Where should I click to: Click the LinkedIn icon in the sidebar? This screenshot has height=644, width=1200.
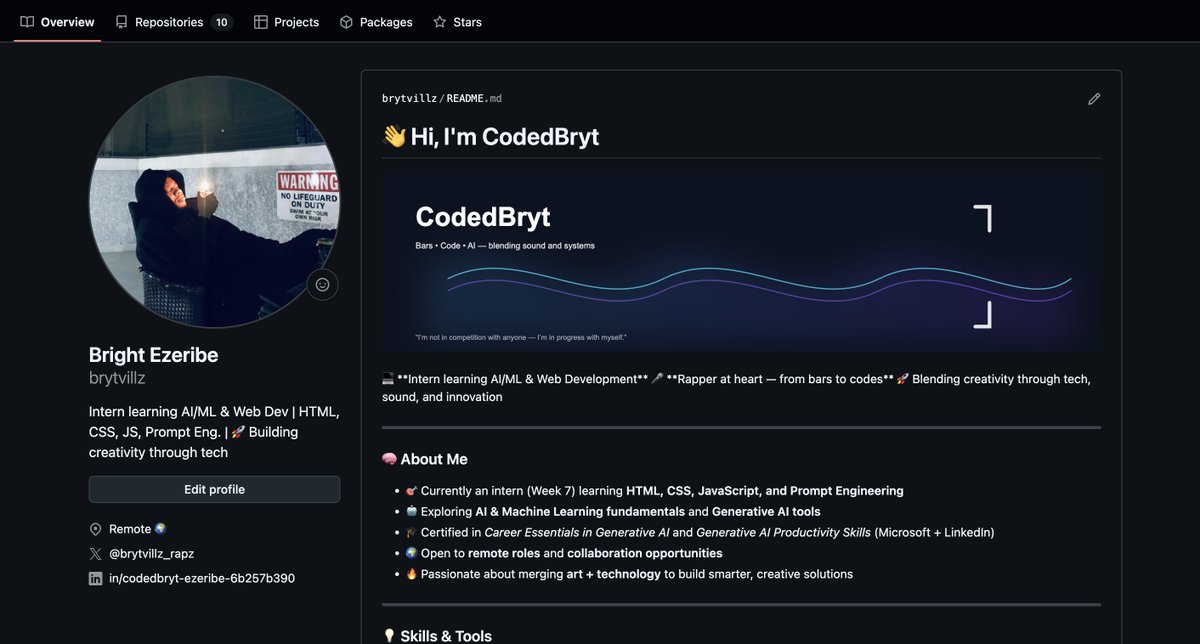click(95, 578)
